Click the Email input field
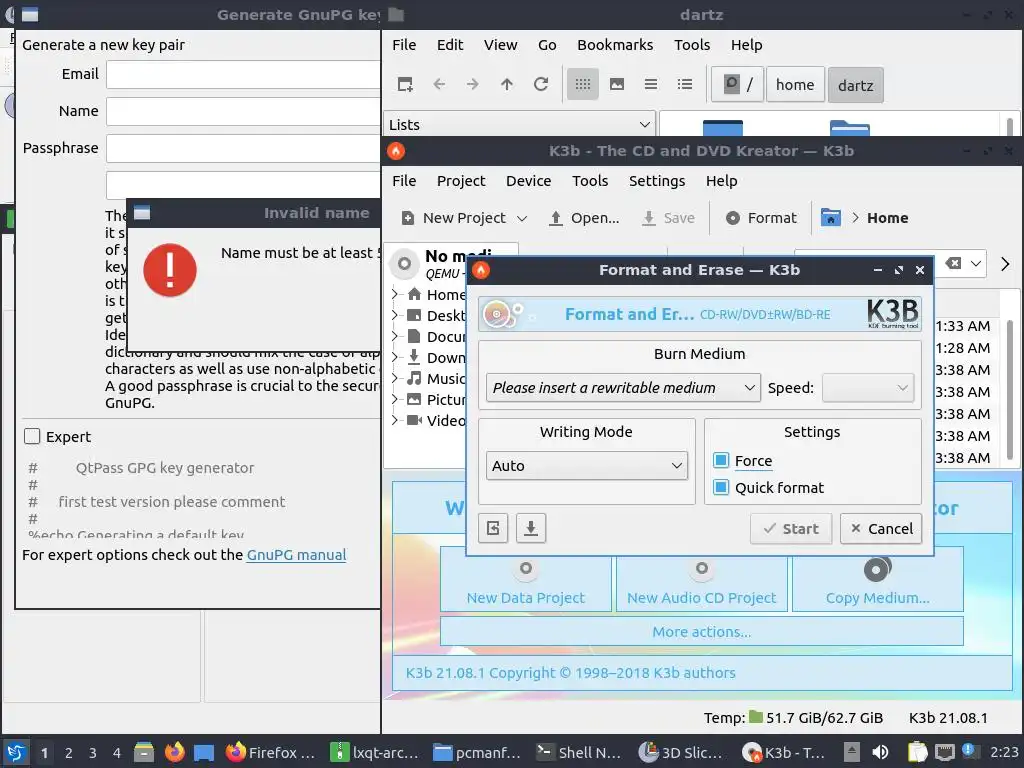The height and width of the screenshot is (768, 1024). click(x=243, y=74)
